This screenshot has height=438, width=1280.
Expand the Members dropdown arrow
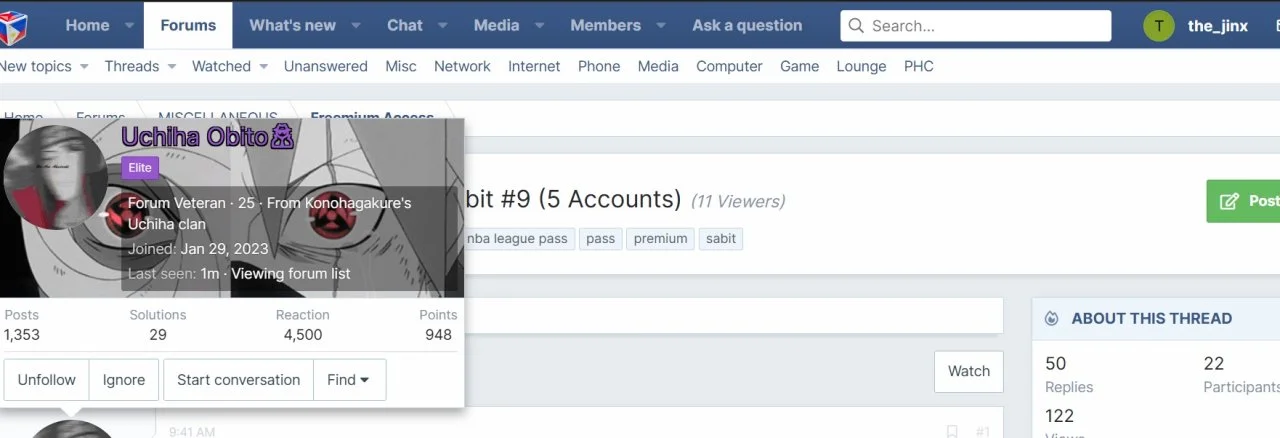tap(659, 26)
